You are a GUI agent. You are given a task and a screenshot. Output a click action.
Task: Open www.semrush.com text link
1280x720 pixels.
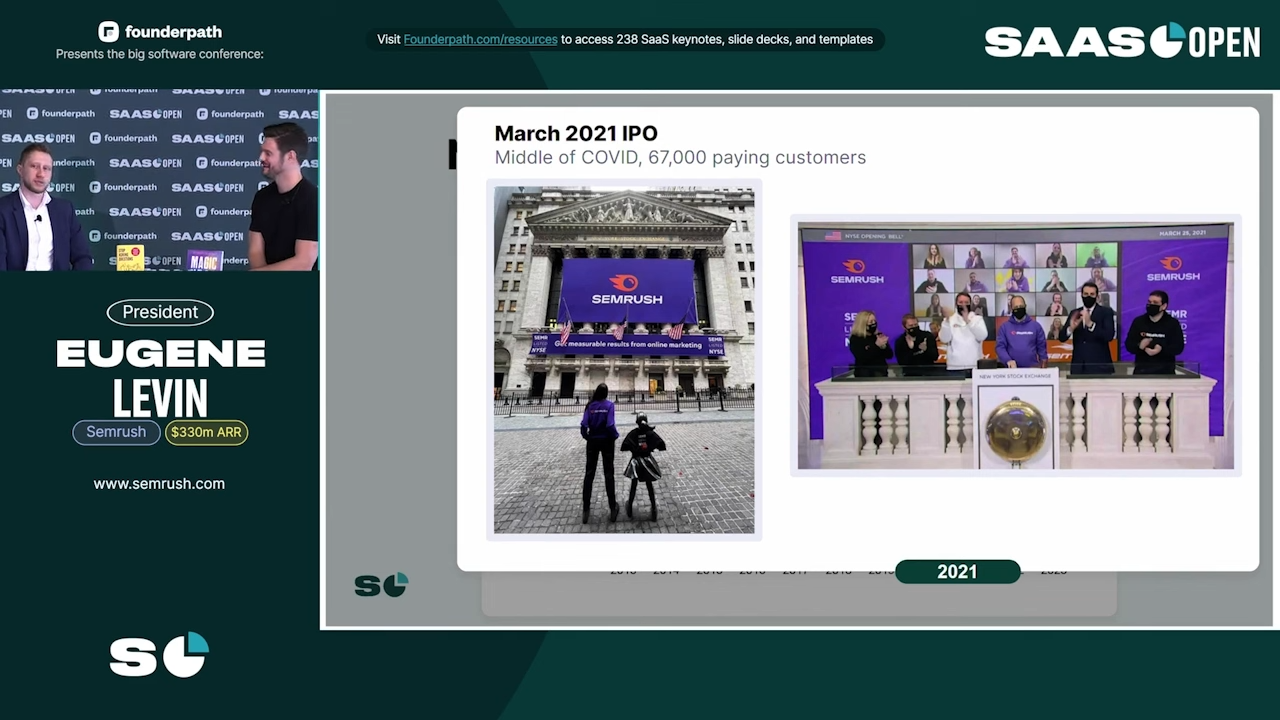[159, 484]
